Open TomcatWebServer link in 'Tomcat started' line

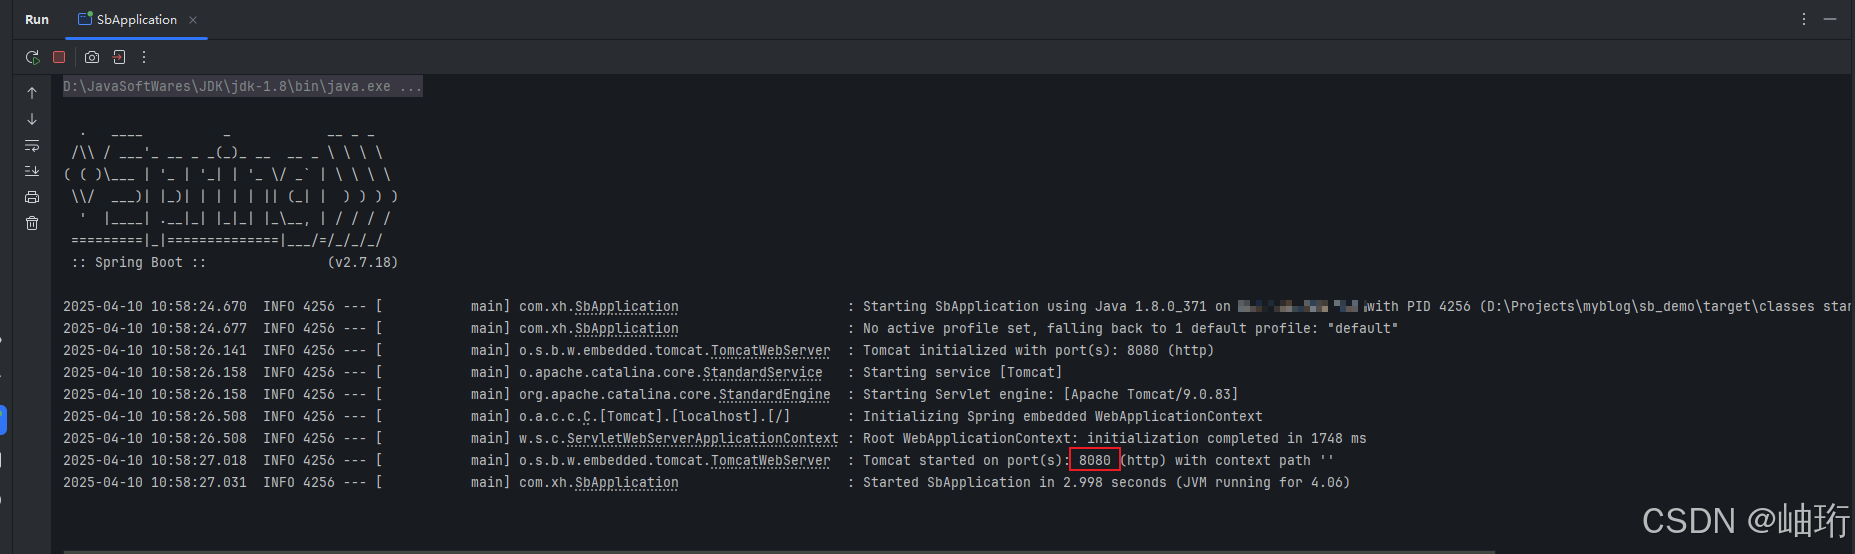click(770, 461)
